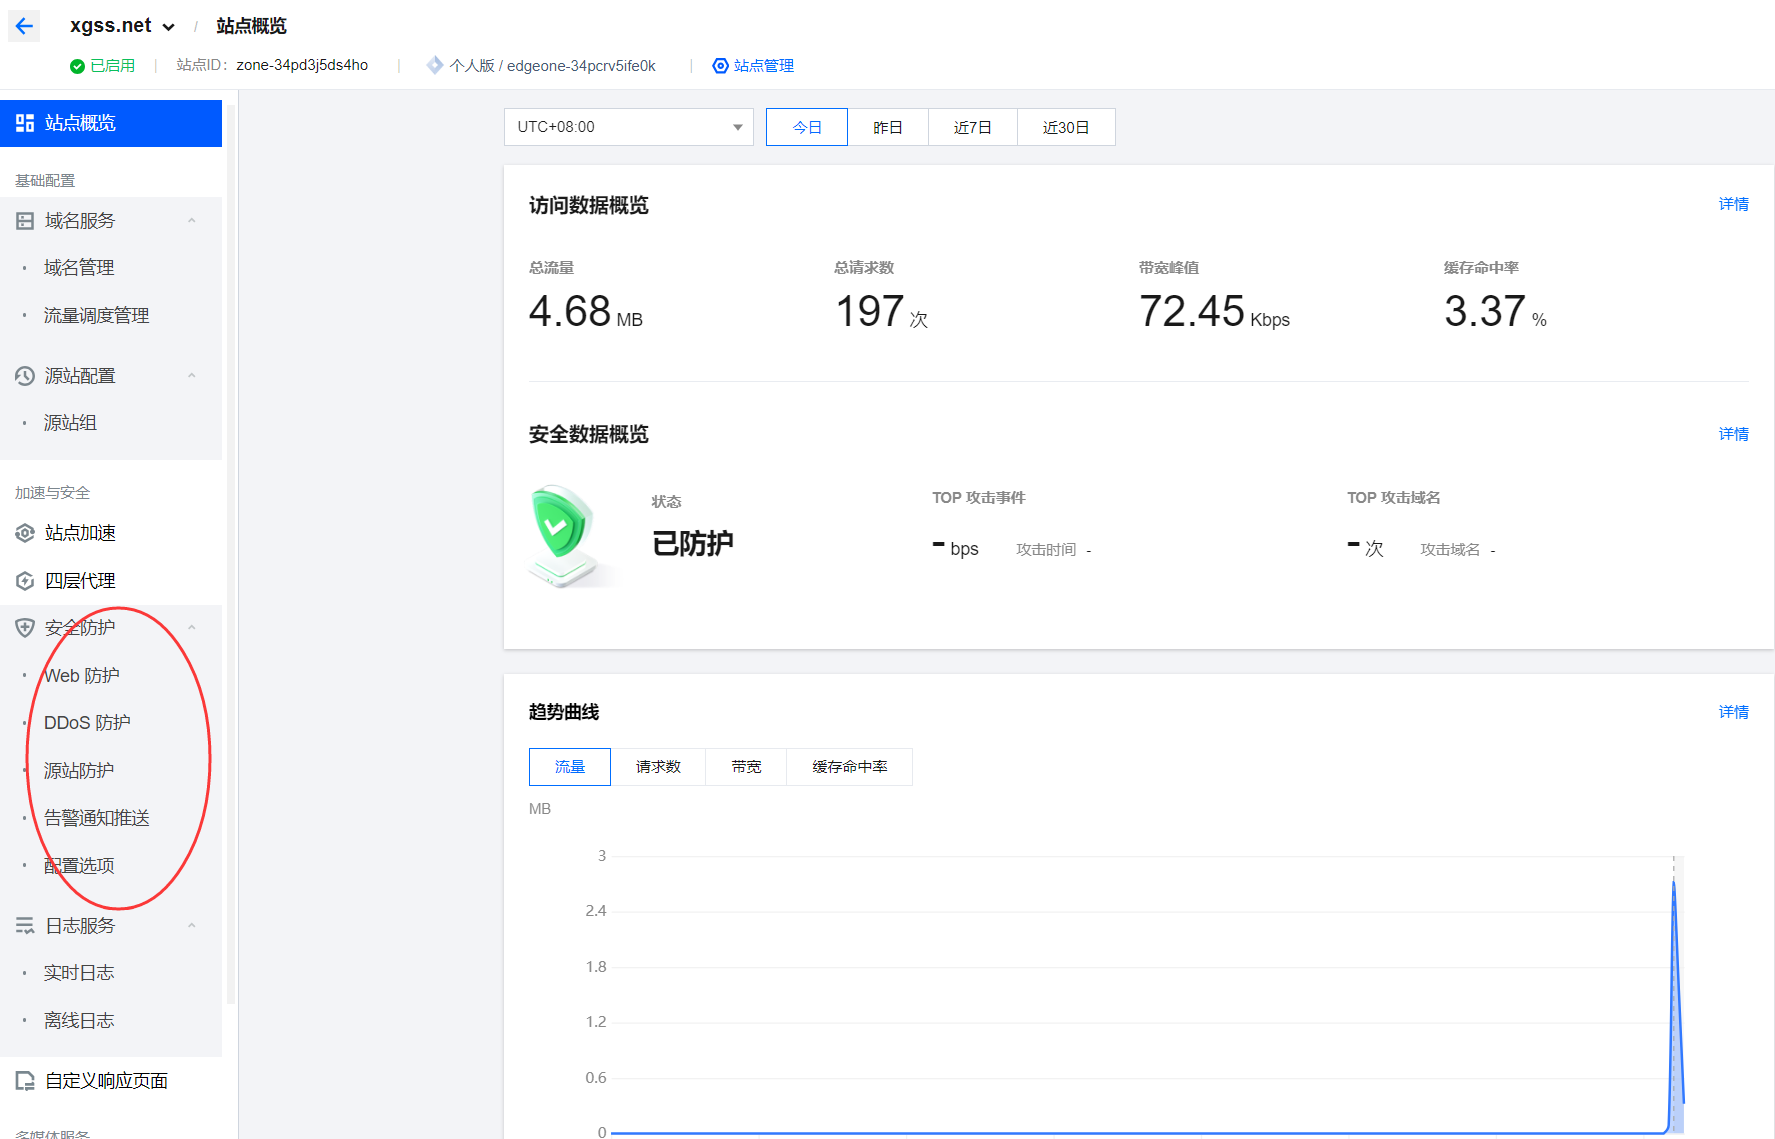Open 离线日志 in the sidebar
This screenshot has width=1775, height=1139.
[79, 1021]
